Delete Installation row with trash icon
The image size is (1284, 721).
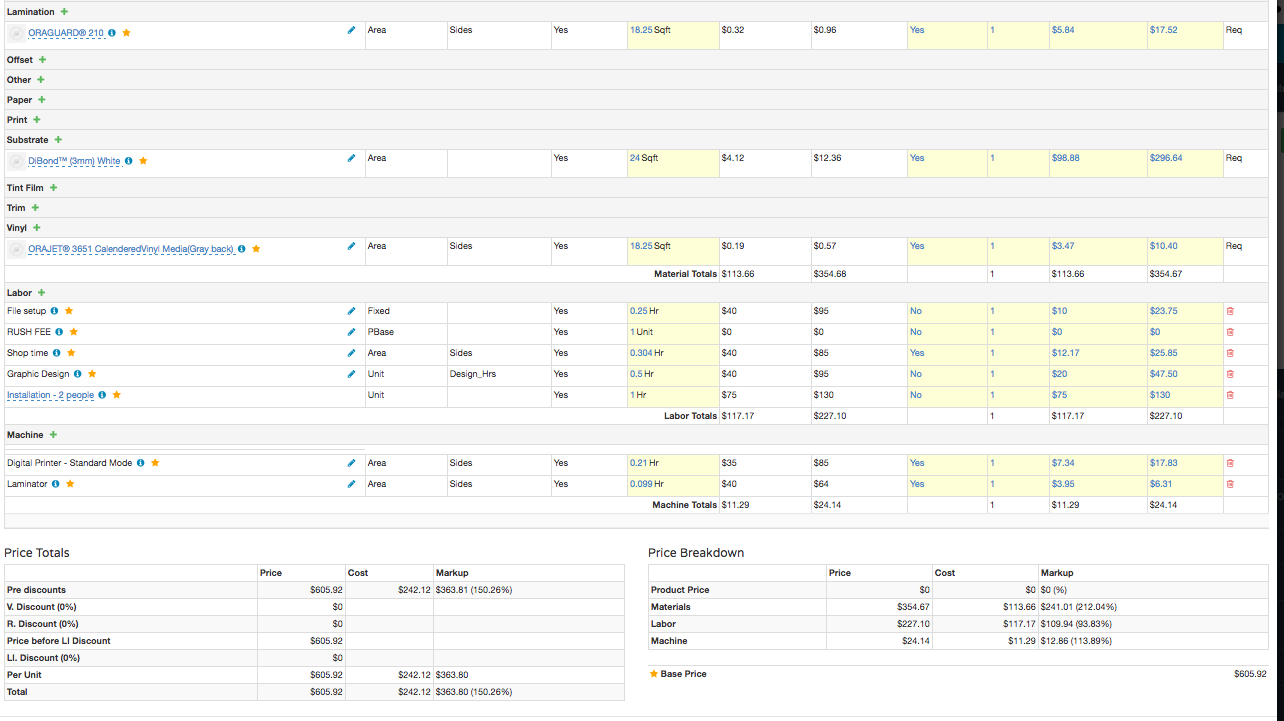tap(1230, 396)
